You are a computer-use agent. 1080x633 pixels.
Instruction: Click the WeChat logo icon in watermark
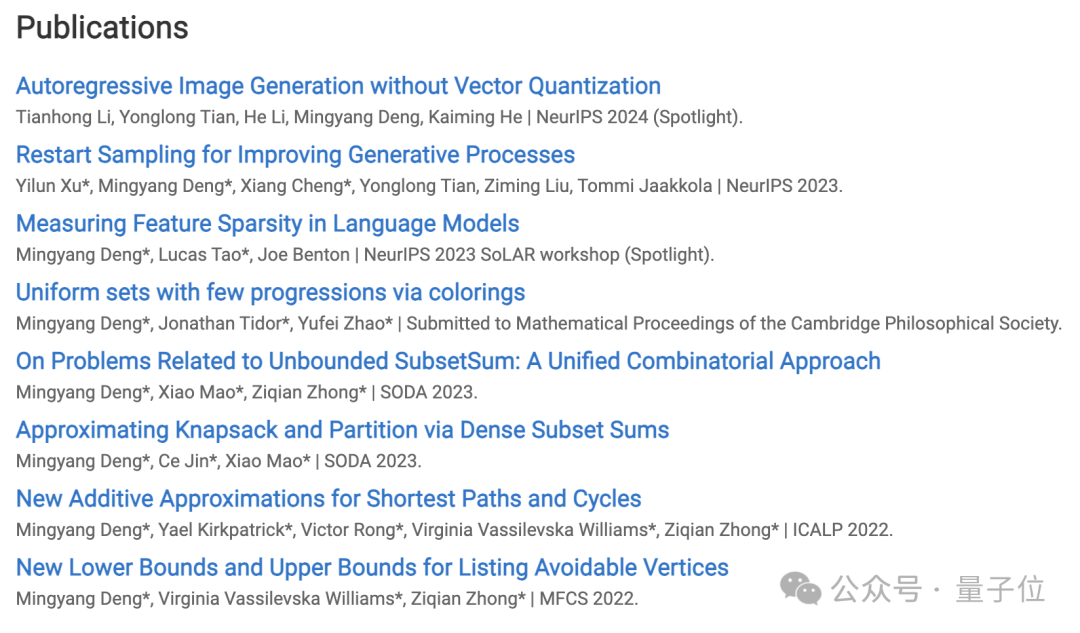pos(800,589)
